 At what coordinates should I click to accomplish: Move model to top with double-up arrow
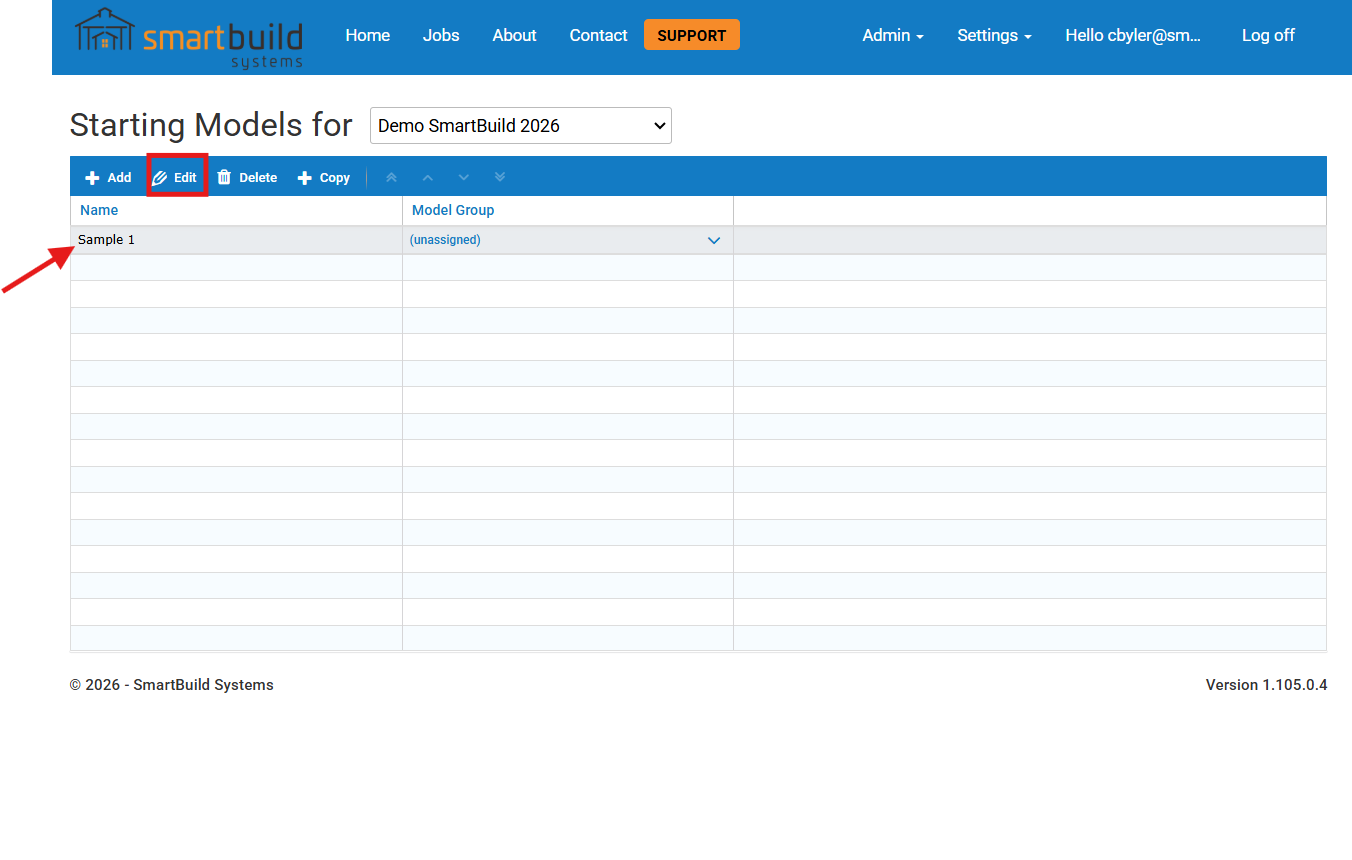(x=391, y=177)
